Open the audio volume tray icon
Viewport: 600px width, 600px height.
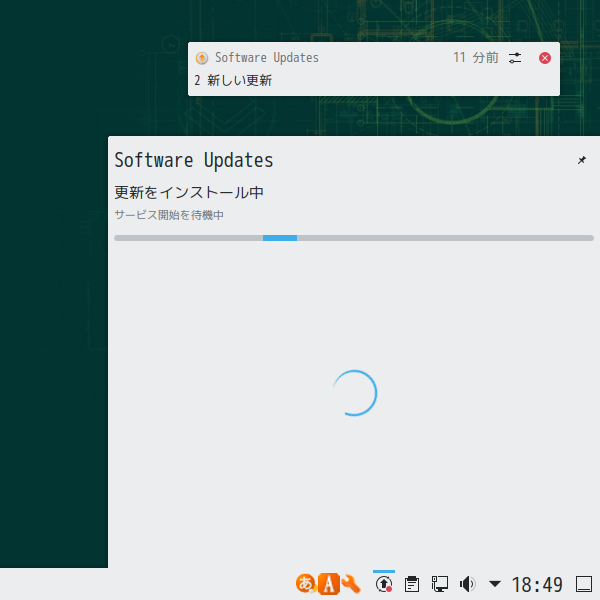[467, 584]
